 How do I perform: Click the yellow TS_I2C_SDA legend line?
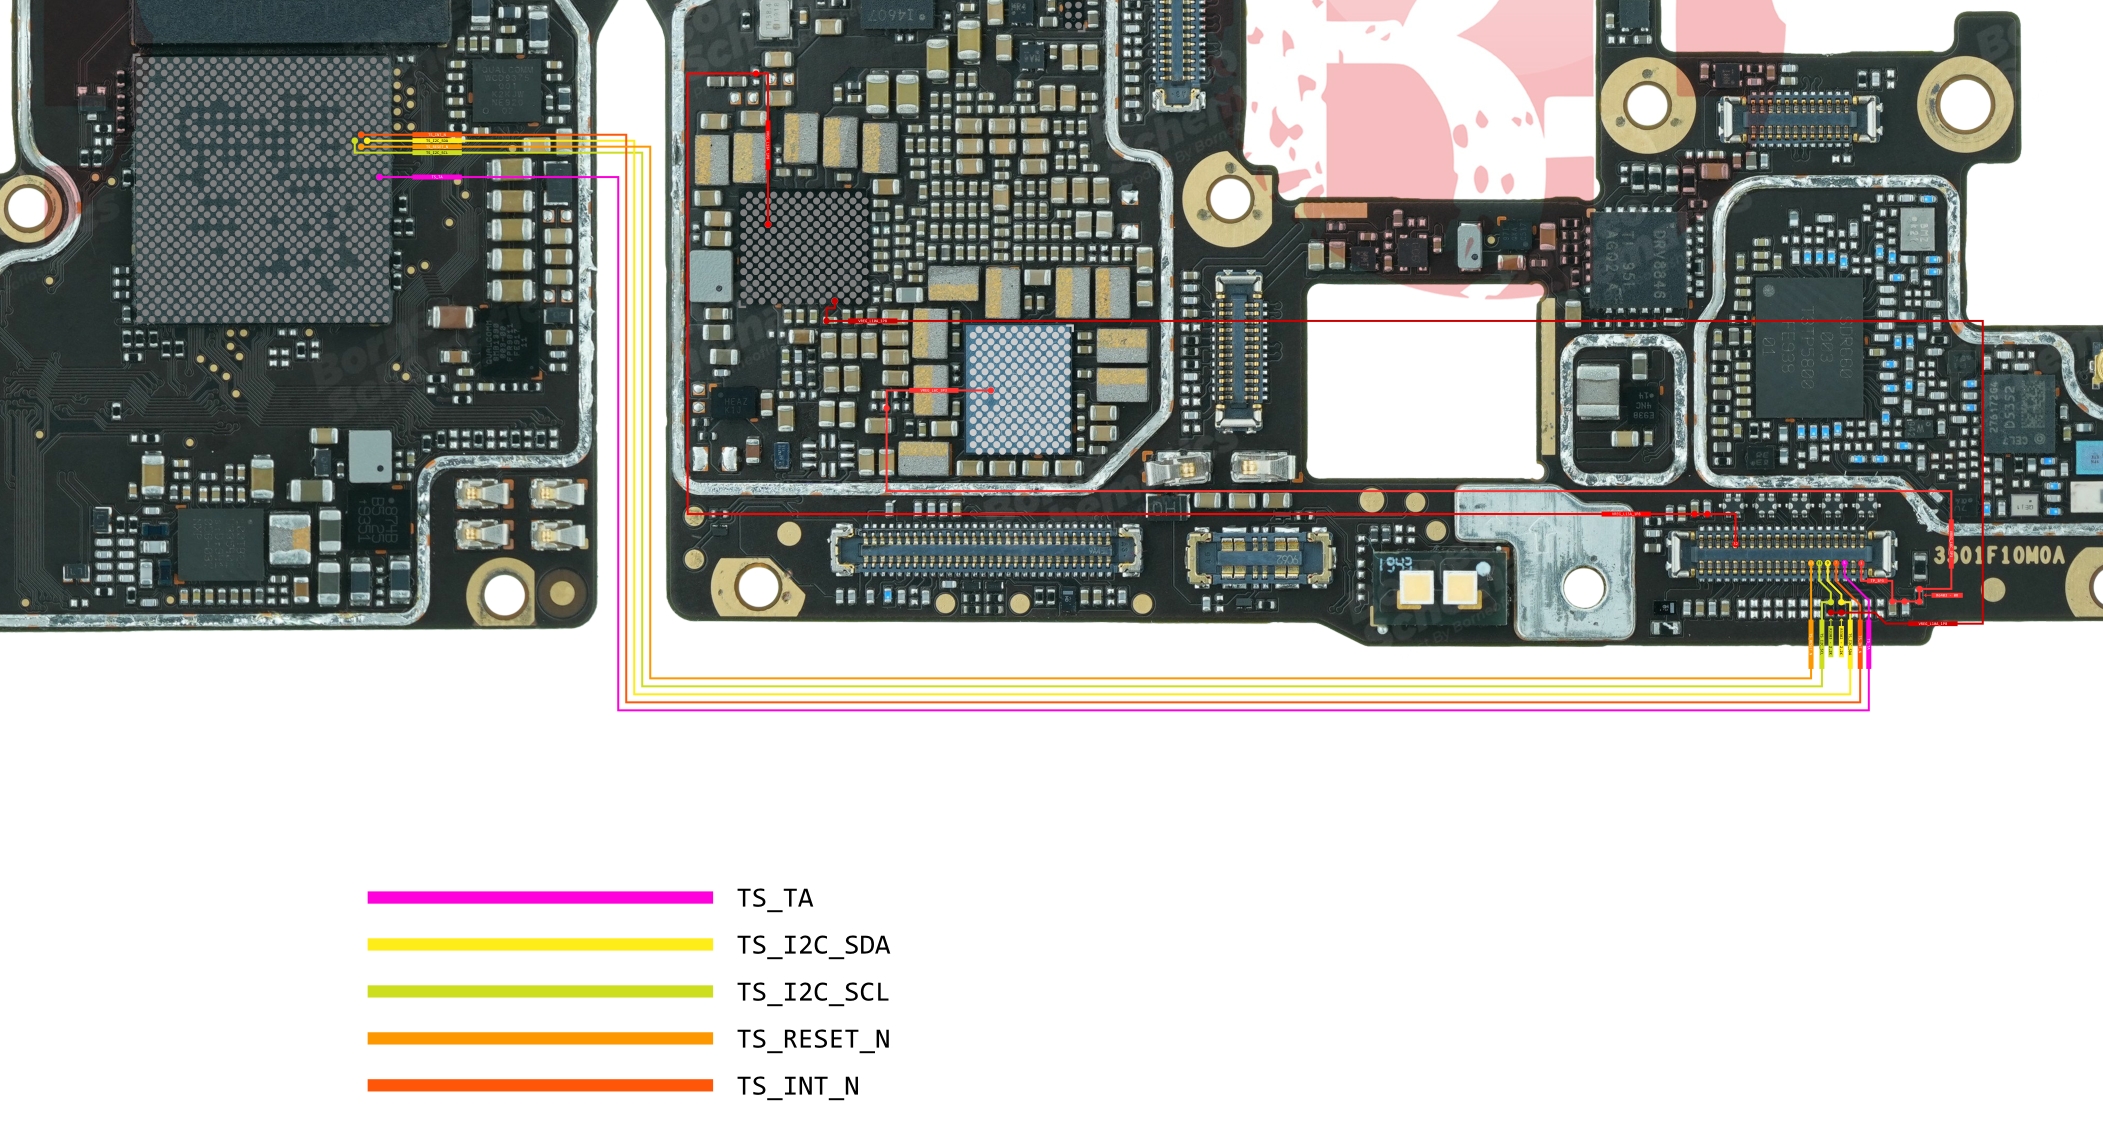[540, 944]
